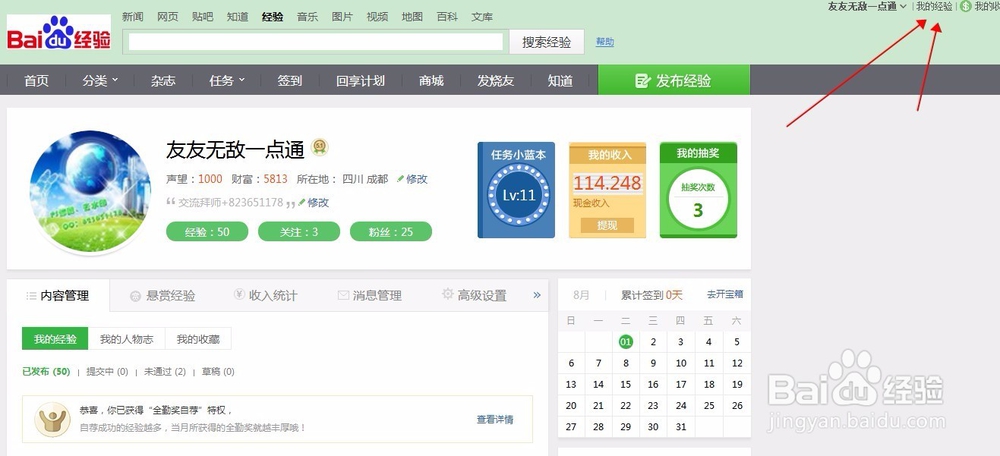This screenshot has height=456, width=1000.
Task: Open 贴吧 in the top links
Action: [203, 17]
